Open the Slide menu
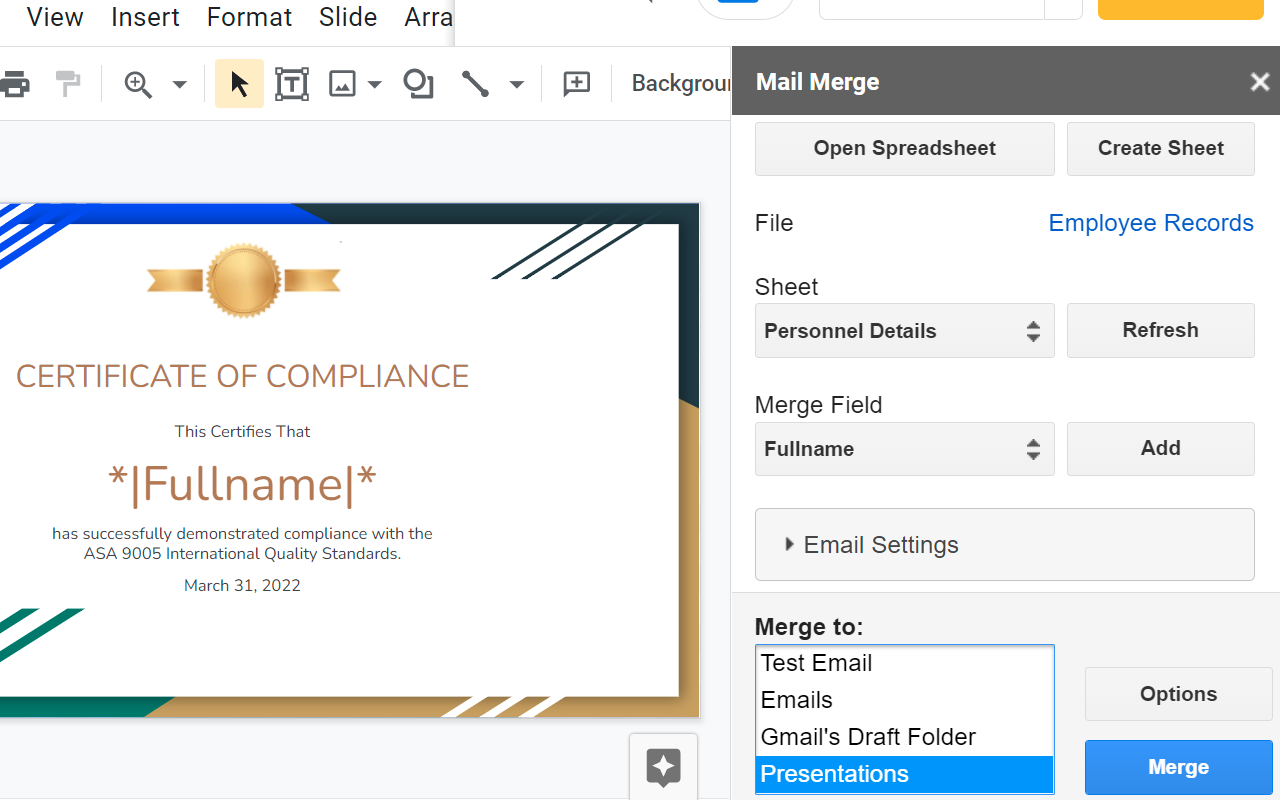The height and width of the screenshot is (800, 1280). [x=347, y=17]
